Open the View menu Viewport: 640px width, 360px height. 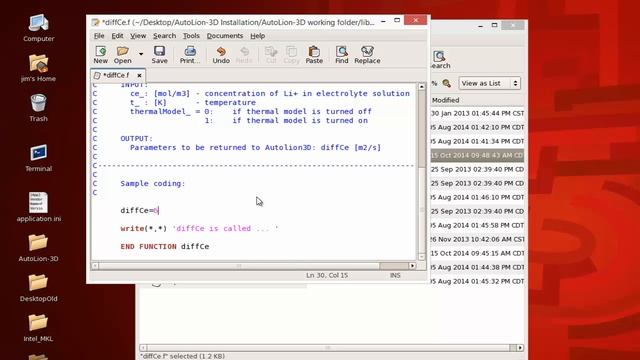click(x=138, y=36)
